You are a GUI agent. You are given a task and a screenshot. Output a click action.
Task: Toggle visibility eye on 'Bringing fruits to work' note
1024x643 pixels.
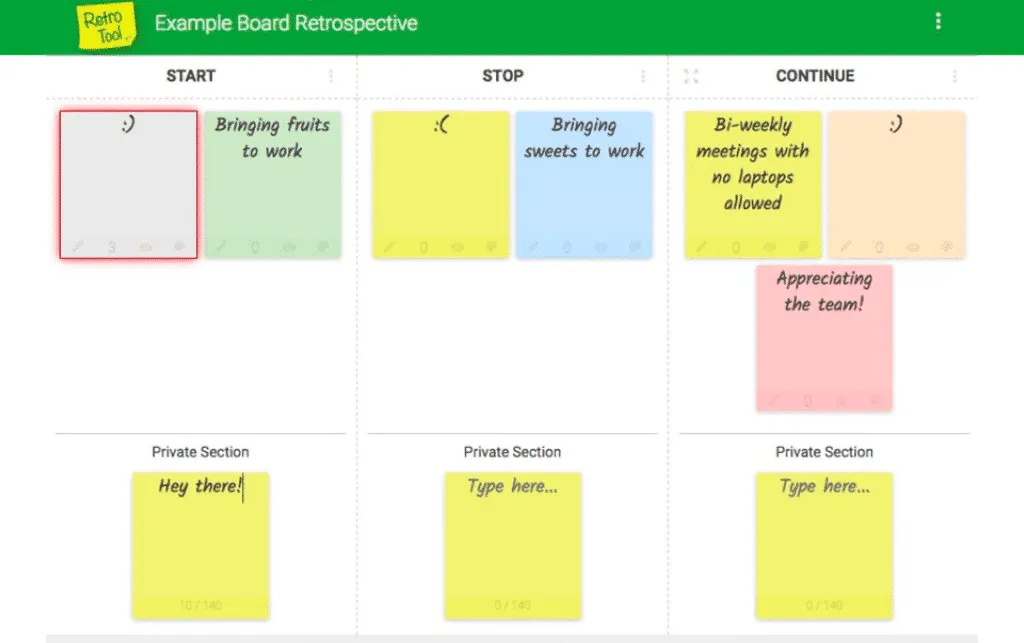[289, 247]
